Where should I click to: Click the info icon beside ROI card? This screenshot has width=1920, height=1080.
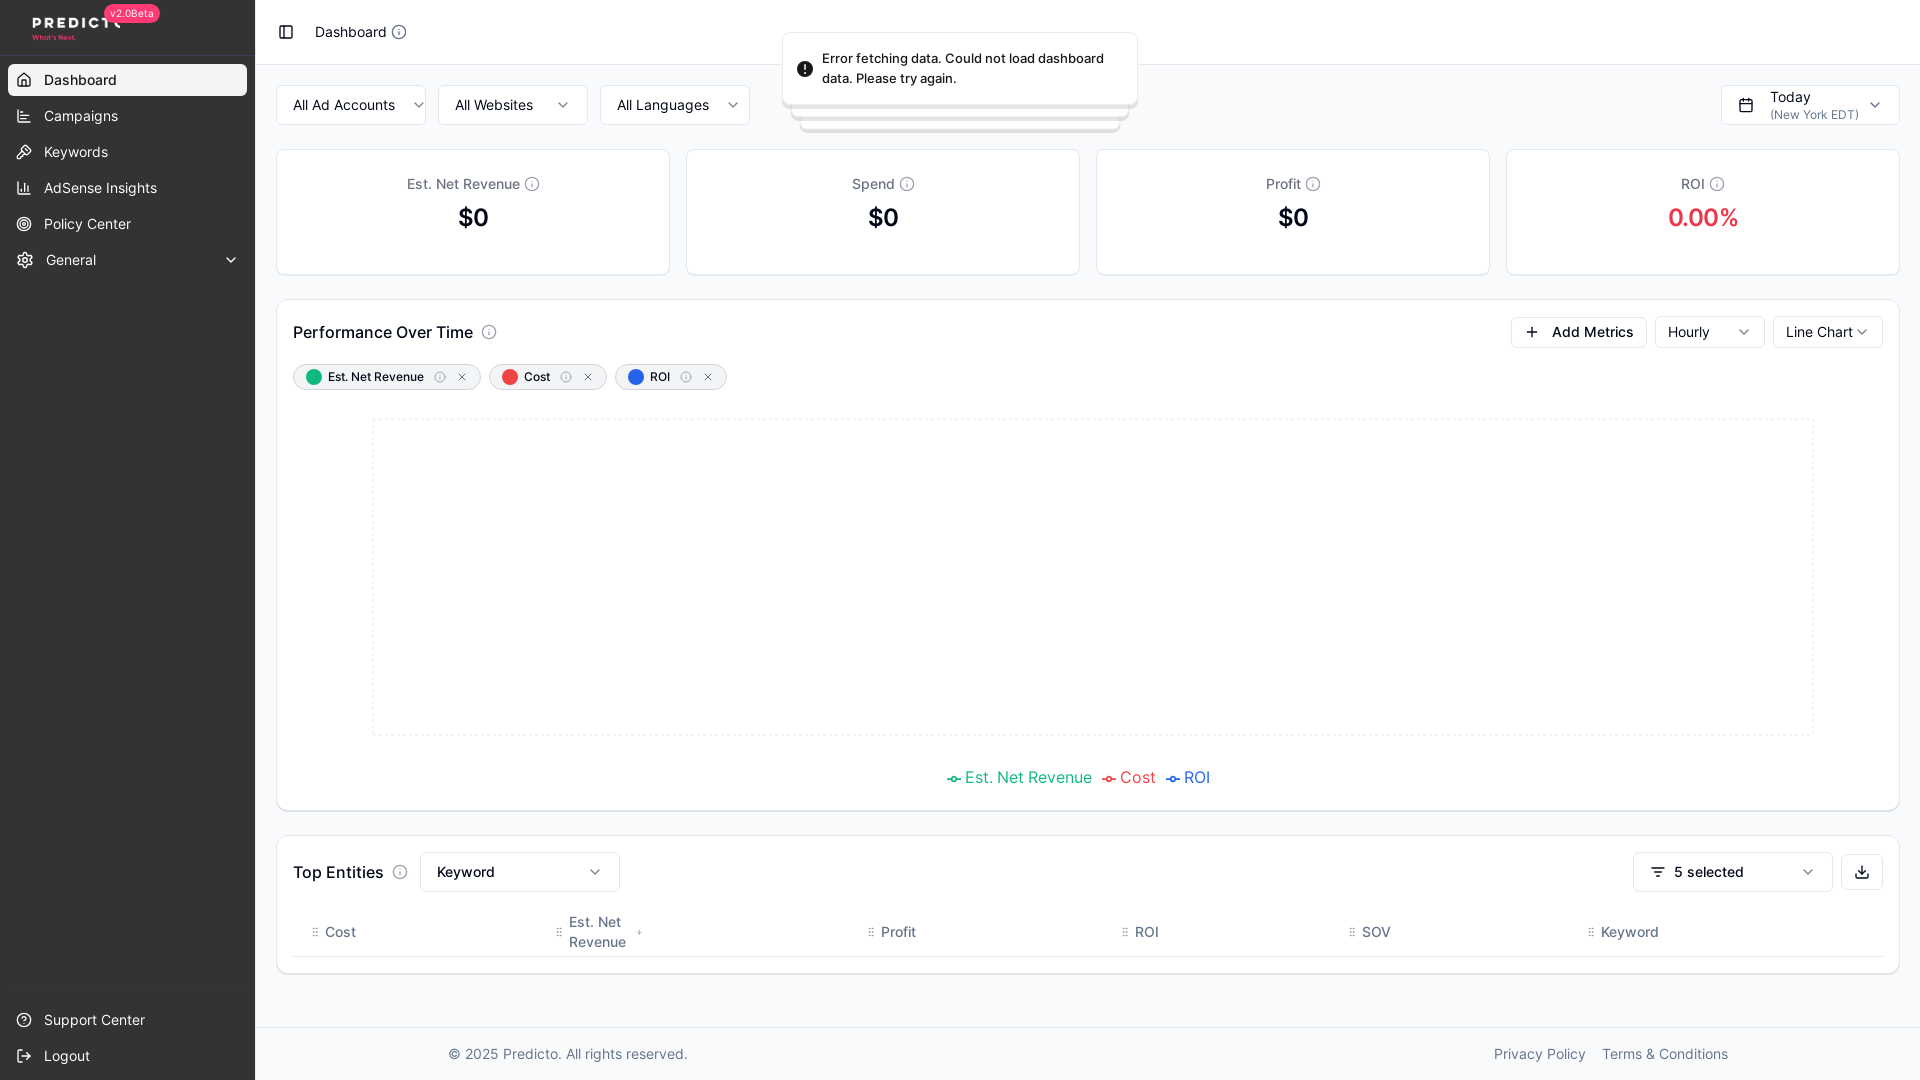pos(1717,184)
